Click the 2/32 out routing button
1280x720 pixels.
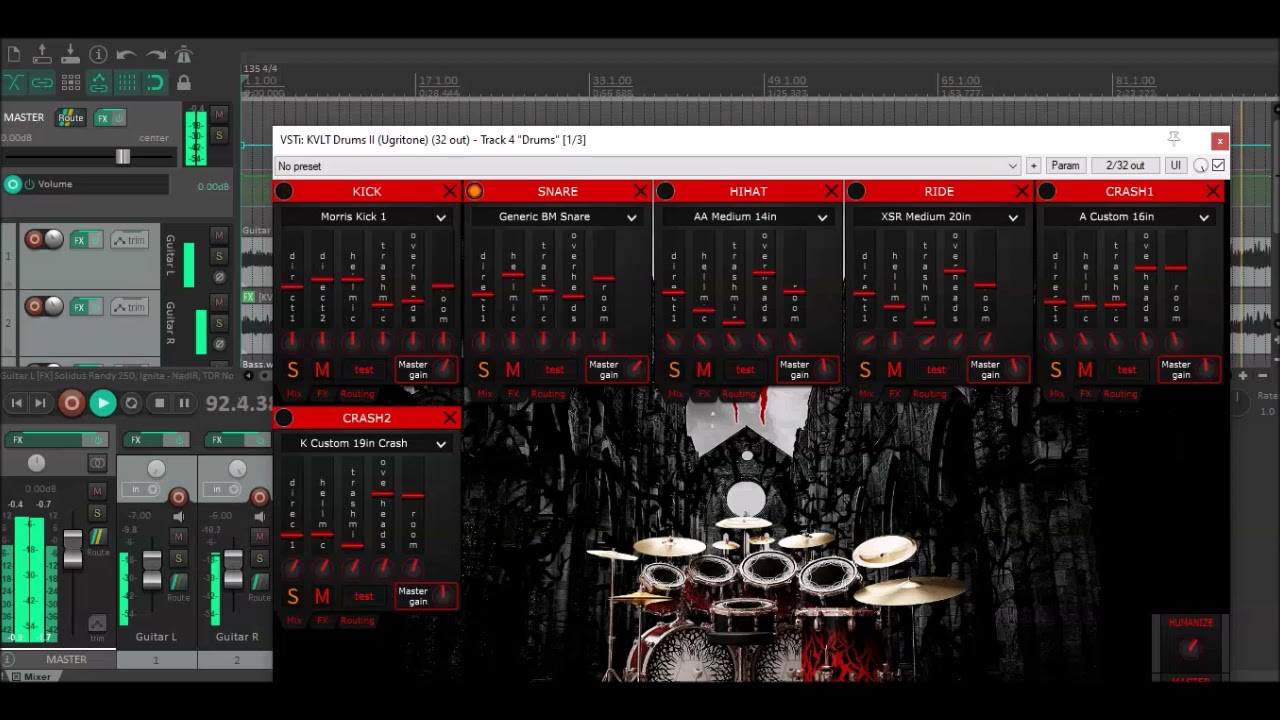coord(1125,166)
